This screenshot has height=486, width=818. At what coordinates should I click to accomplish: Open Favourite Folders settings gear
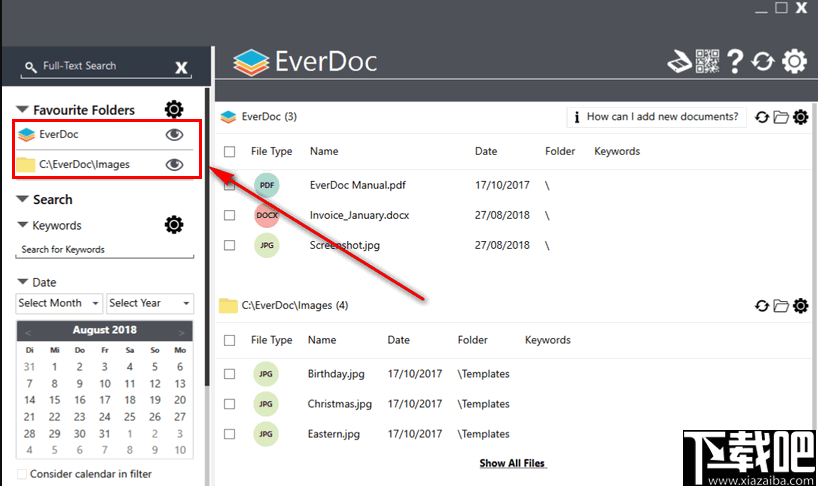click(x=174, y=110)
